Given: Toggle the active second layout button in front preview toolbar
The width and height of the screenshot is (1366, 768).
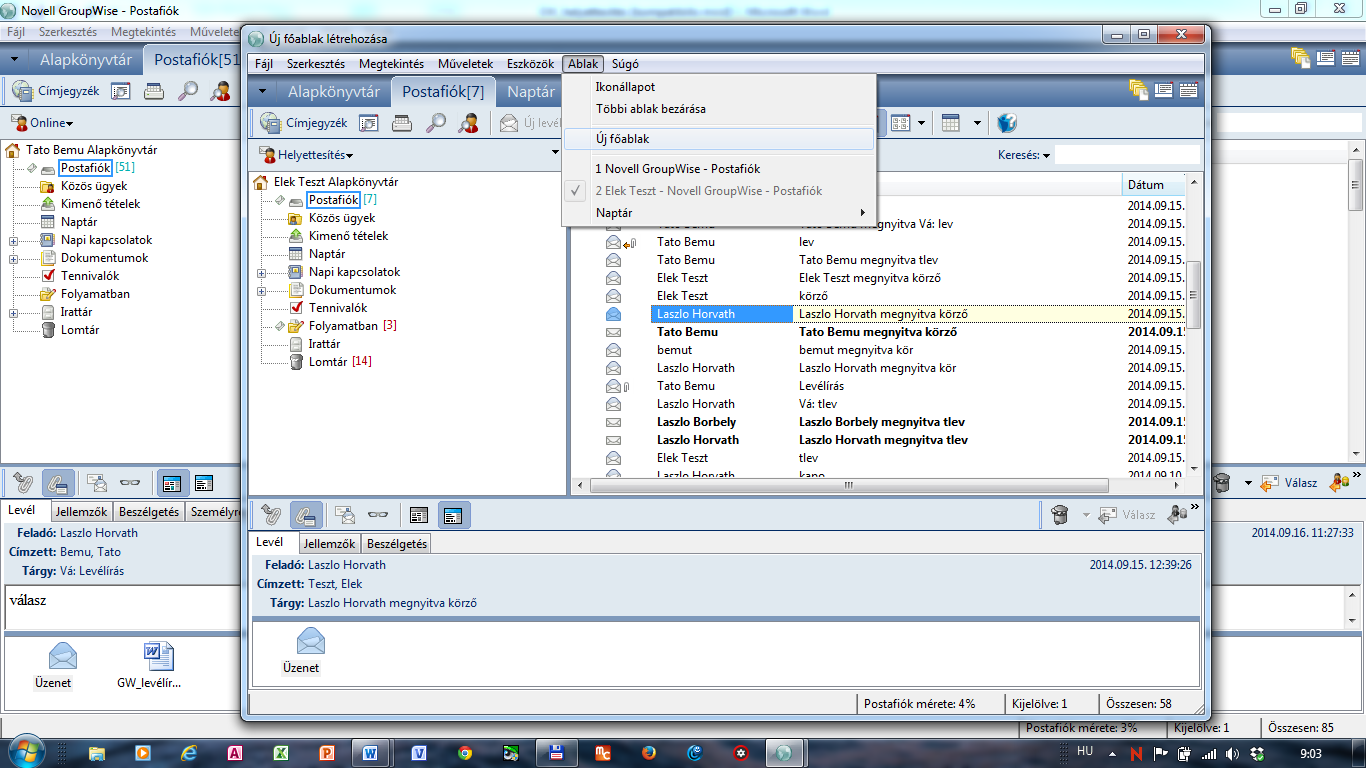Looking at the screenshot, I should 453,515.
